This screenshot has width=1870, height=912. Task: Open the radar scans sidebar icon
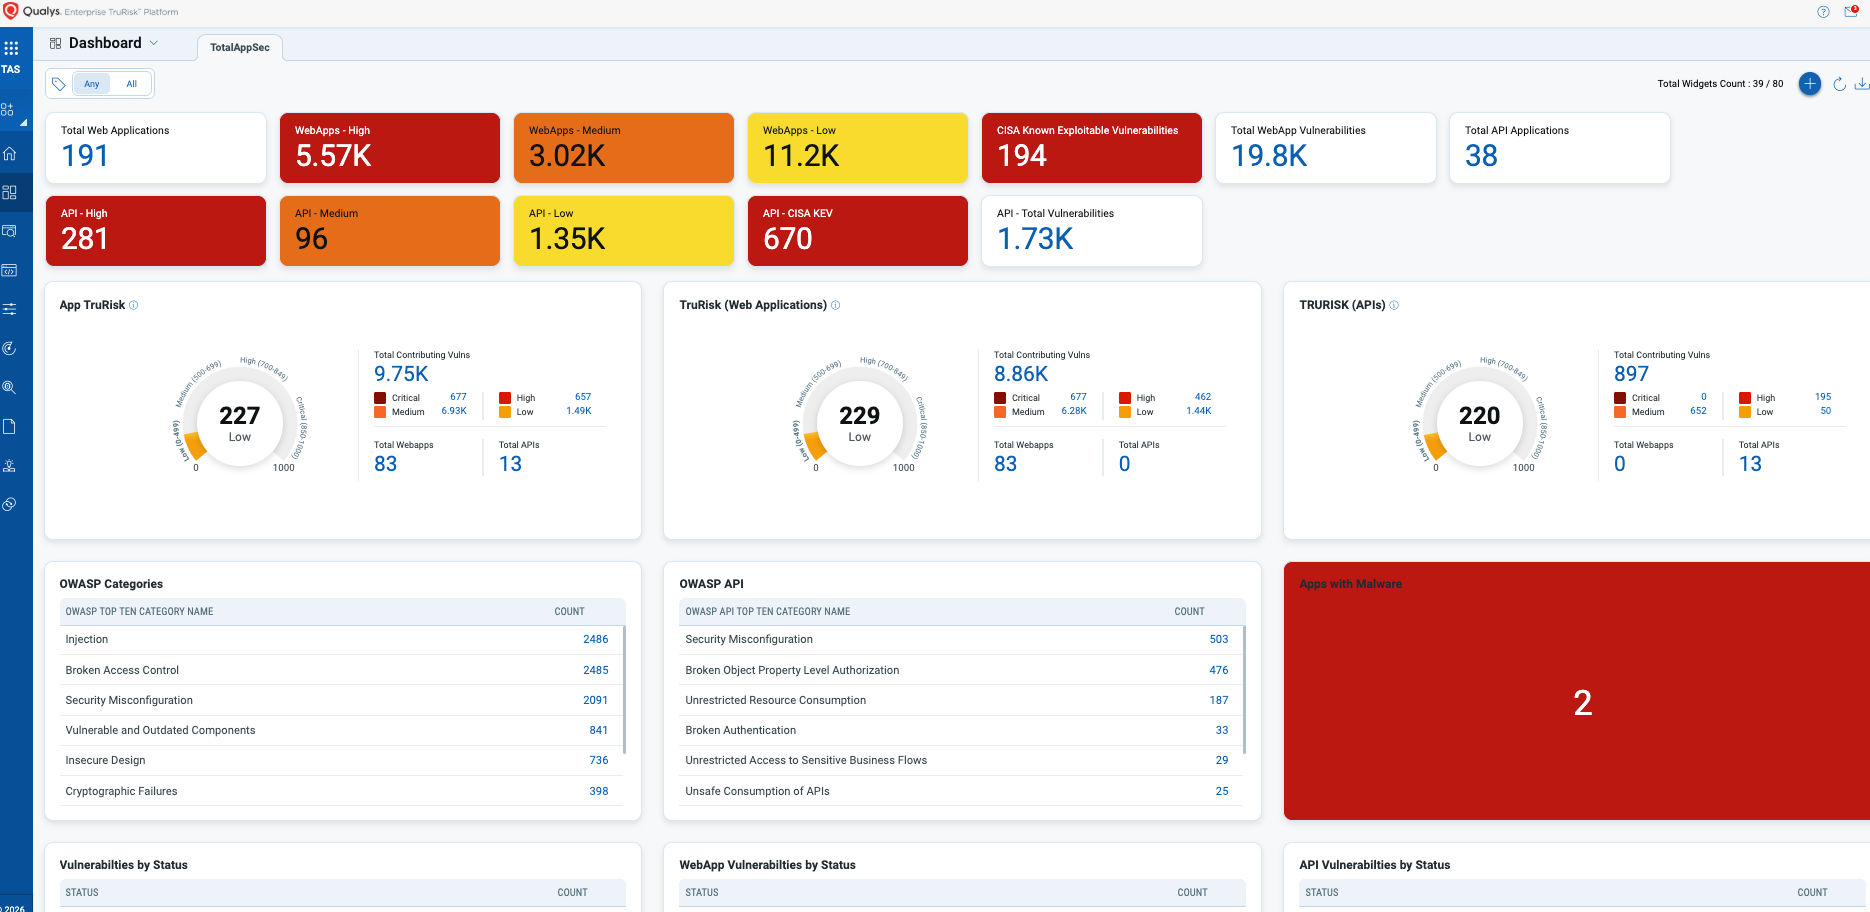point(10,348)
